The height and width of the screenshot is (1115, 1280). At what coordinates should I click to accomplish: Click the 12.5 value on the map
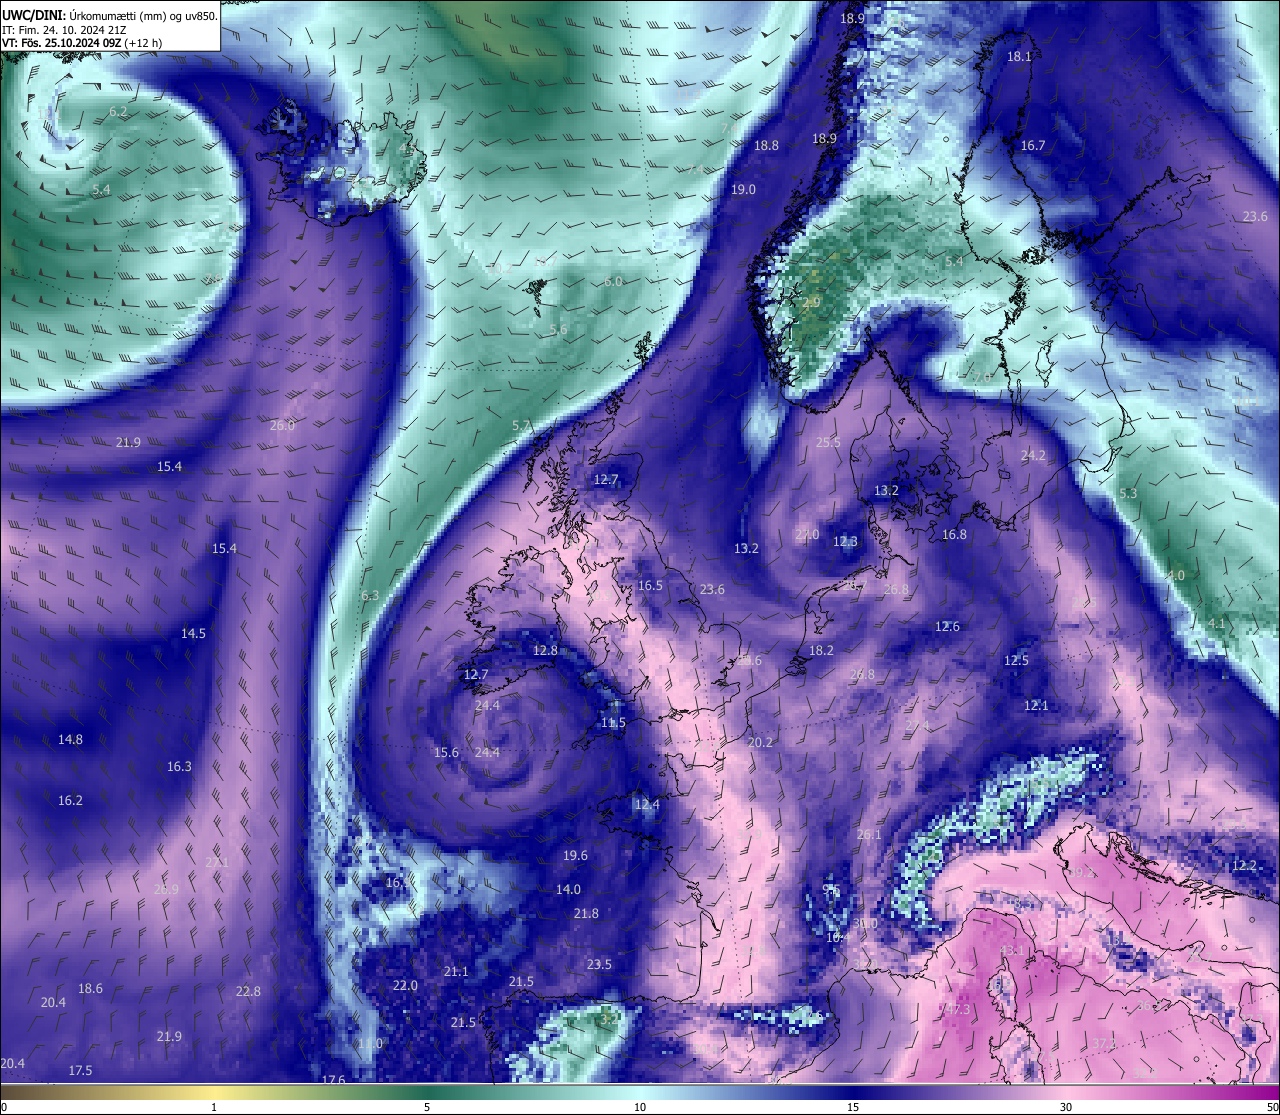1016,660
